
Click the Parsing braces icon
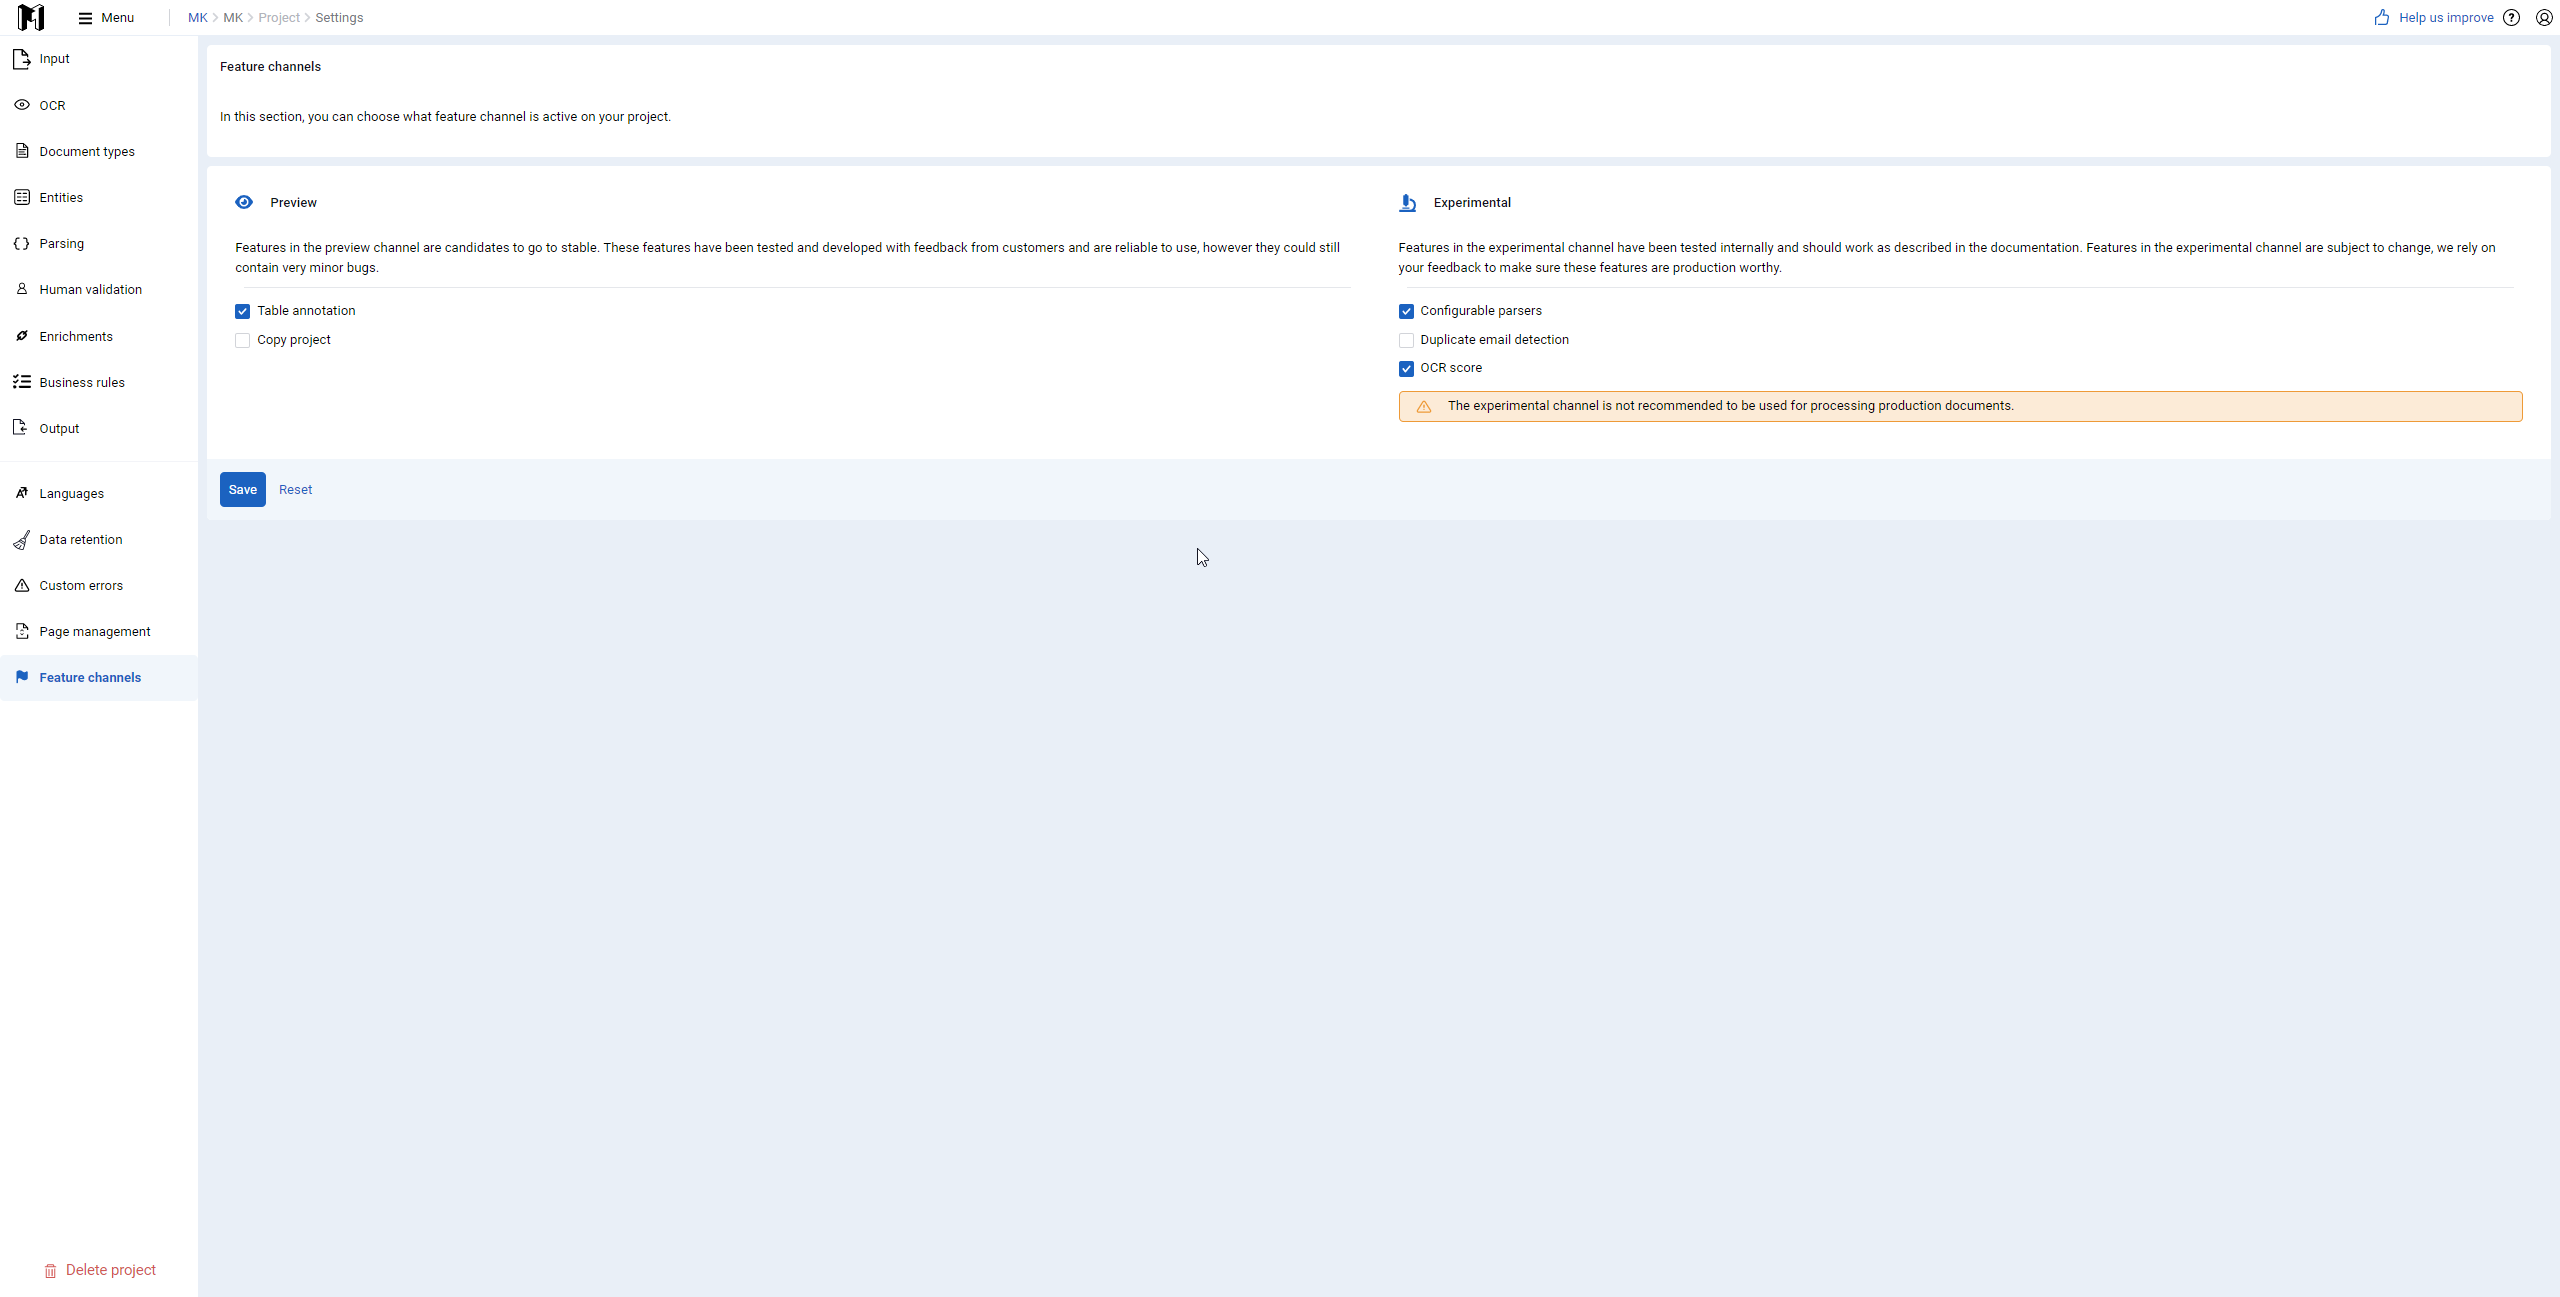click(x=22, y=243)
